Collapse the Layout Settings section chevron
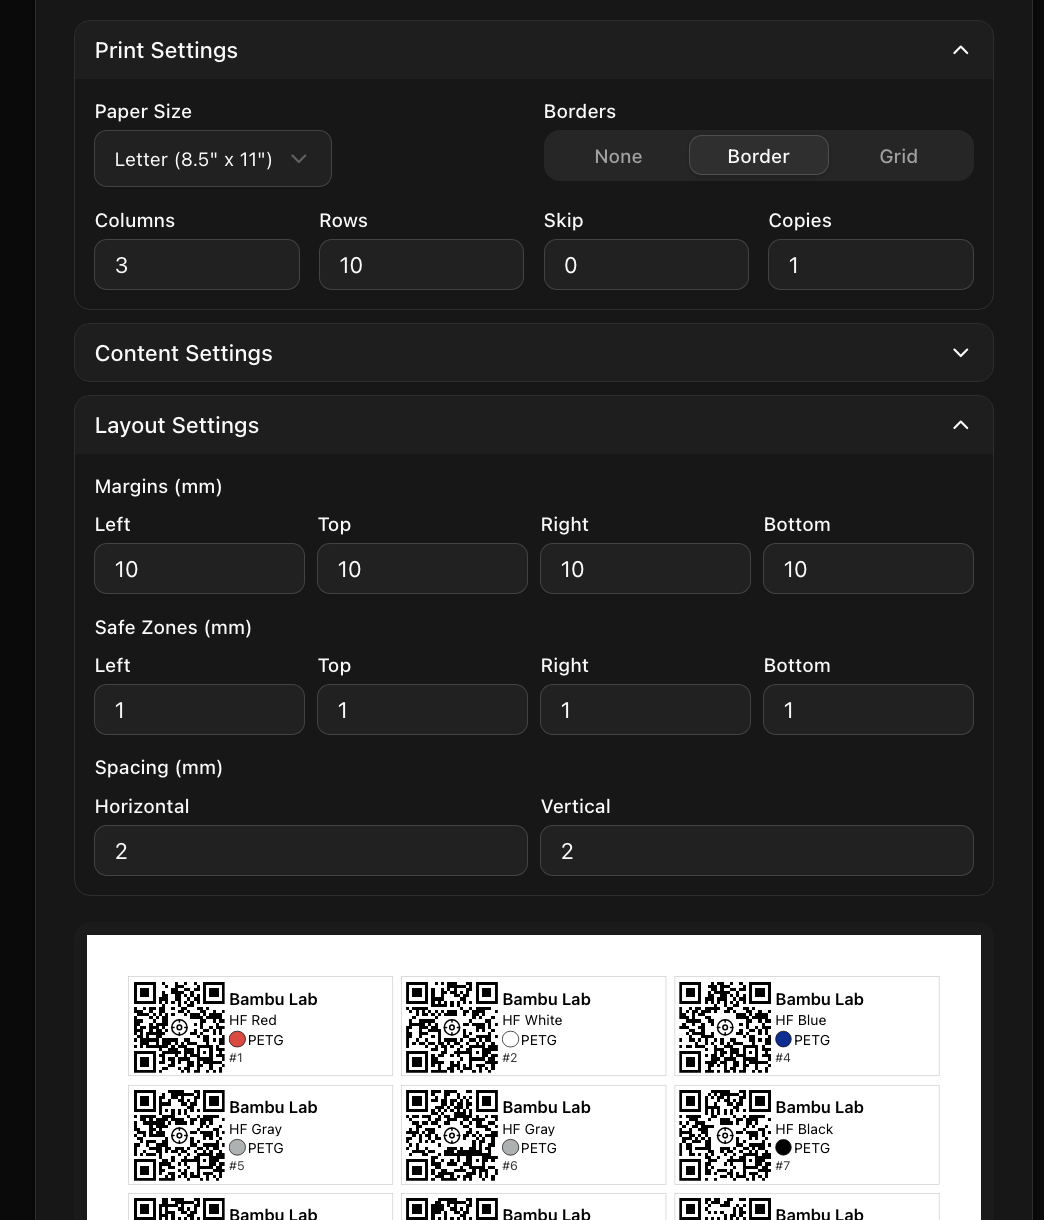This screenshot has width=1044, height=1220. point(960,425)
